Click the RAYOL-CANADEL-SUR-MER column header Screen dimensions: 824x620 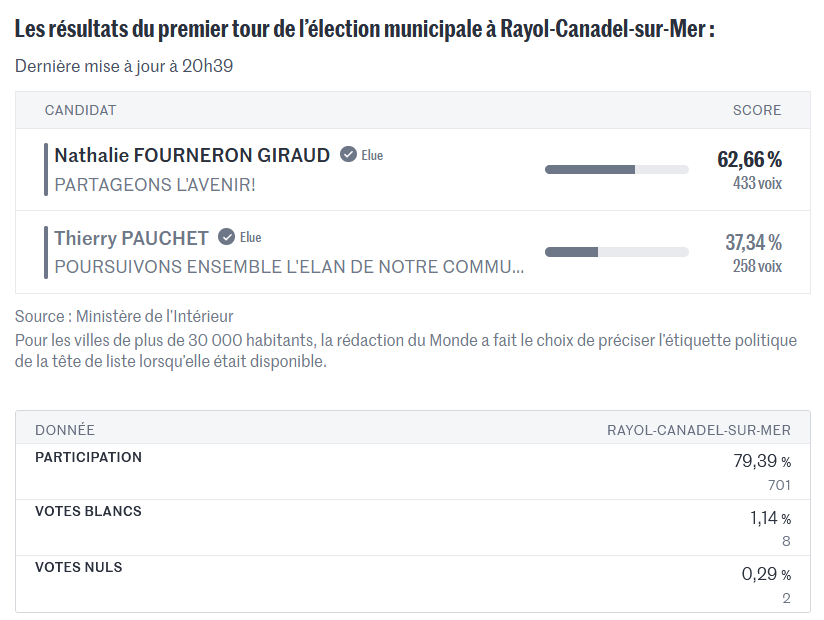tap(699, 430)
